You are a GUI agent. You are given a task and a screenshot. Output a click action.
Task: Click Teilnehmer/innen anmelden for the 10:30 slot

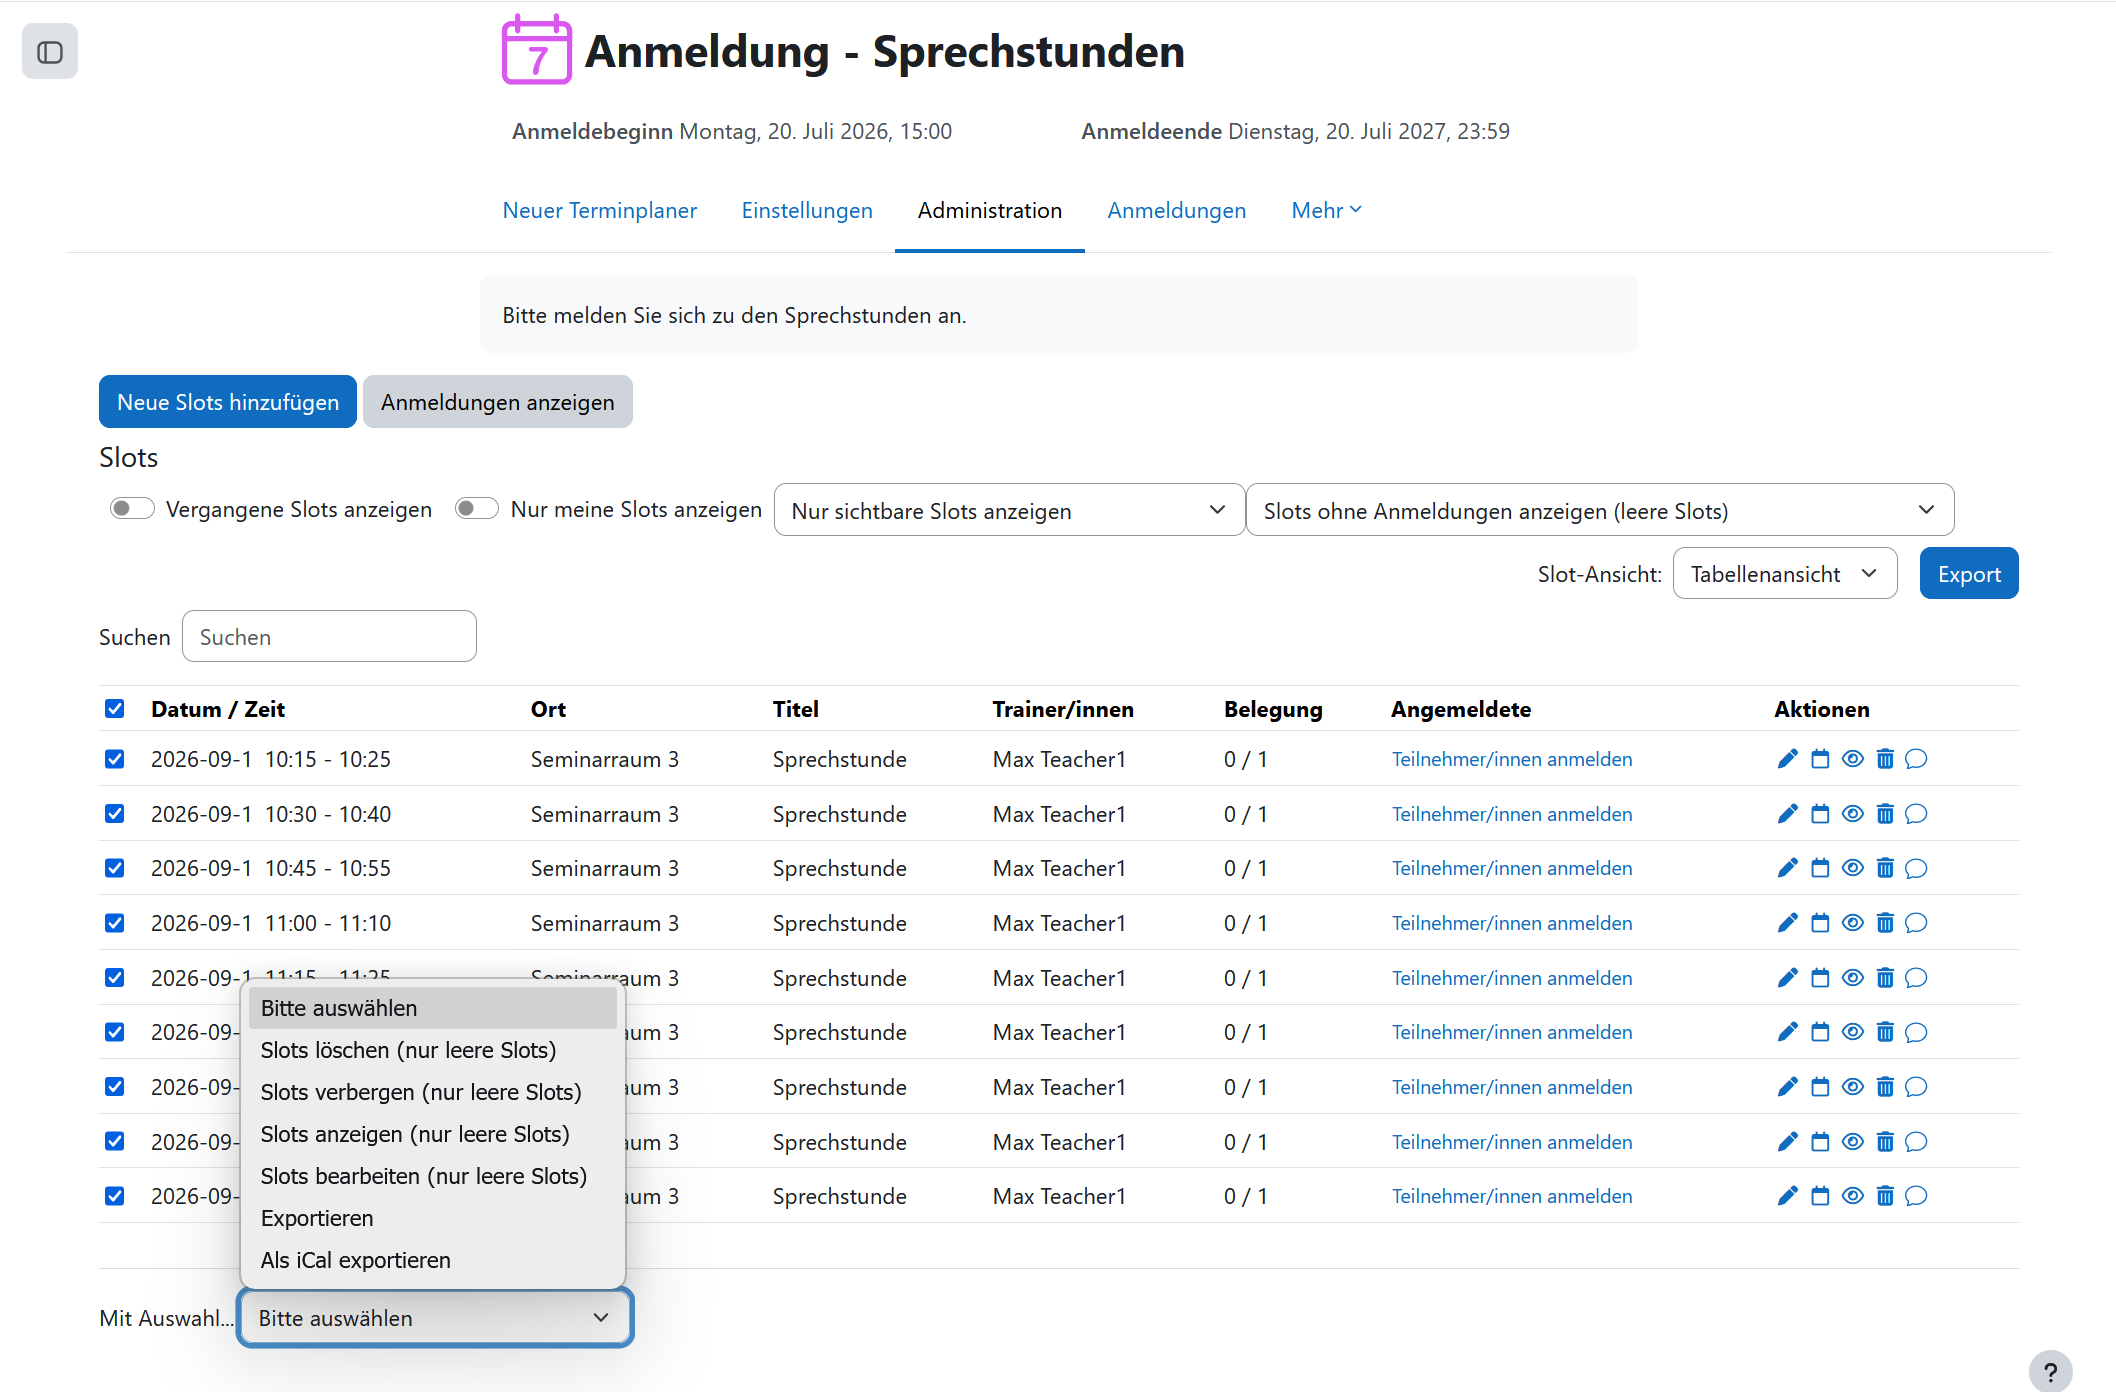point(1512,814)
